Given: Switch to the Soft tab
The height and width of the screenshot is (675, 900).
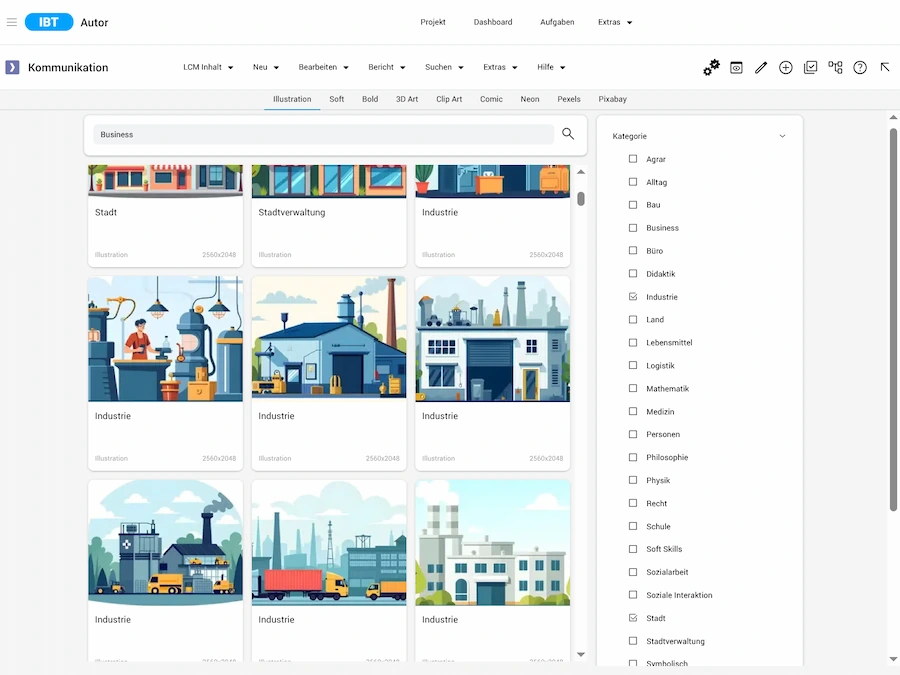Looking at the screenshot, I should coord(337,99).
